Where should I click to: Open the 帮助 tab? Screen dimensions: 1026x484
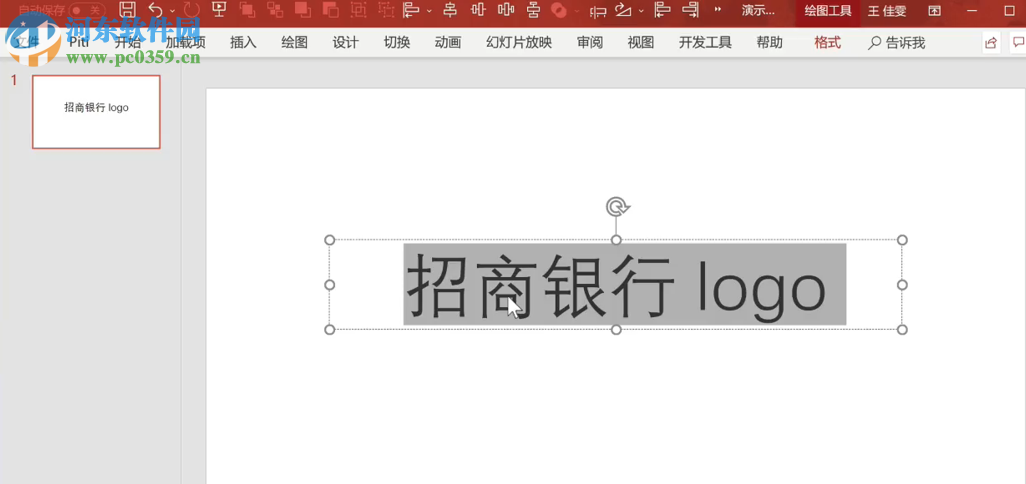tap(770, 43)
